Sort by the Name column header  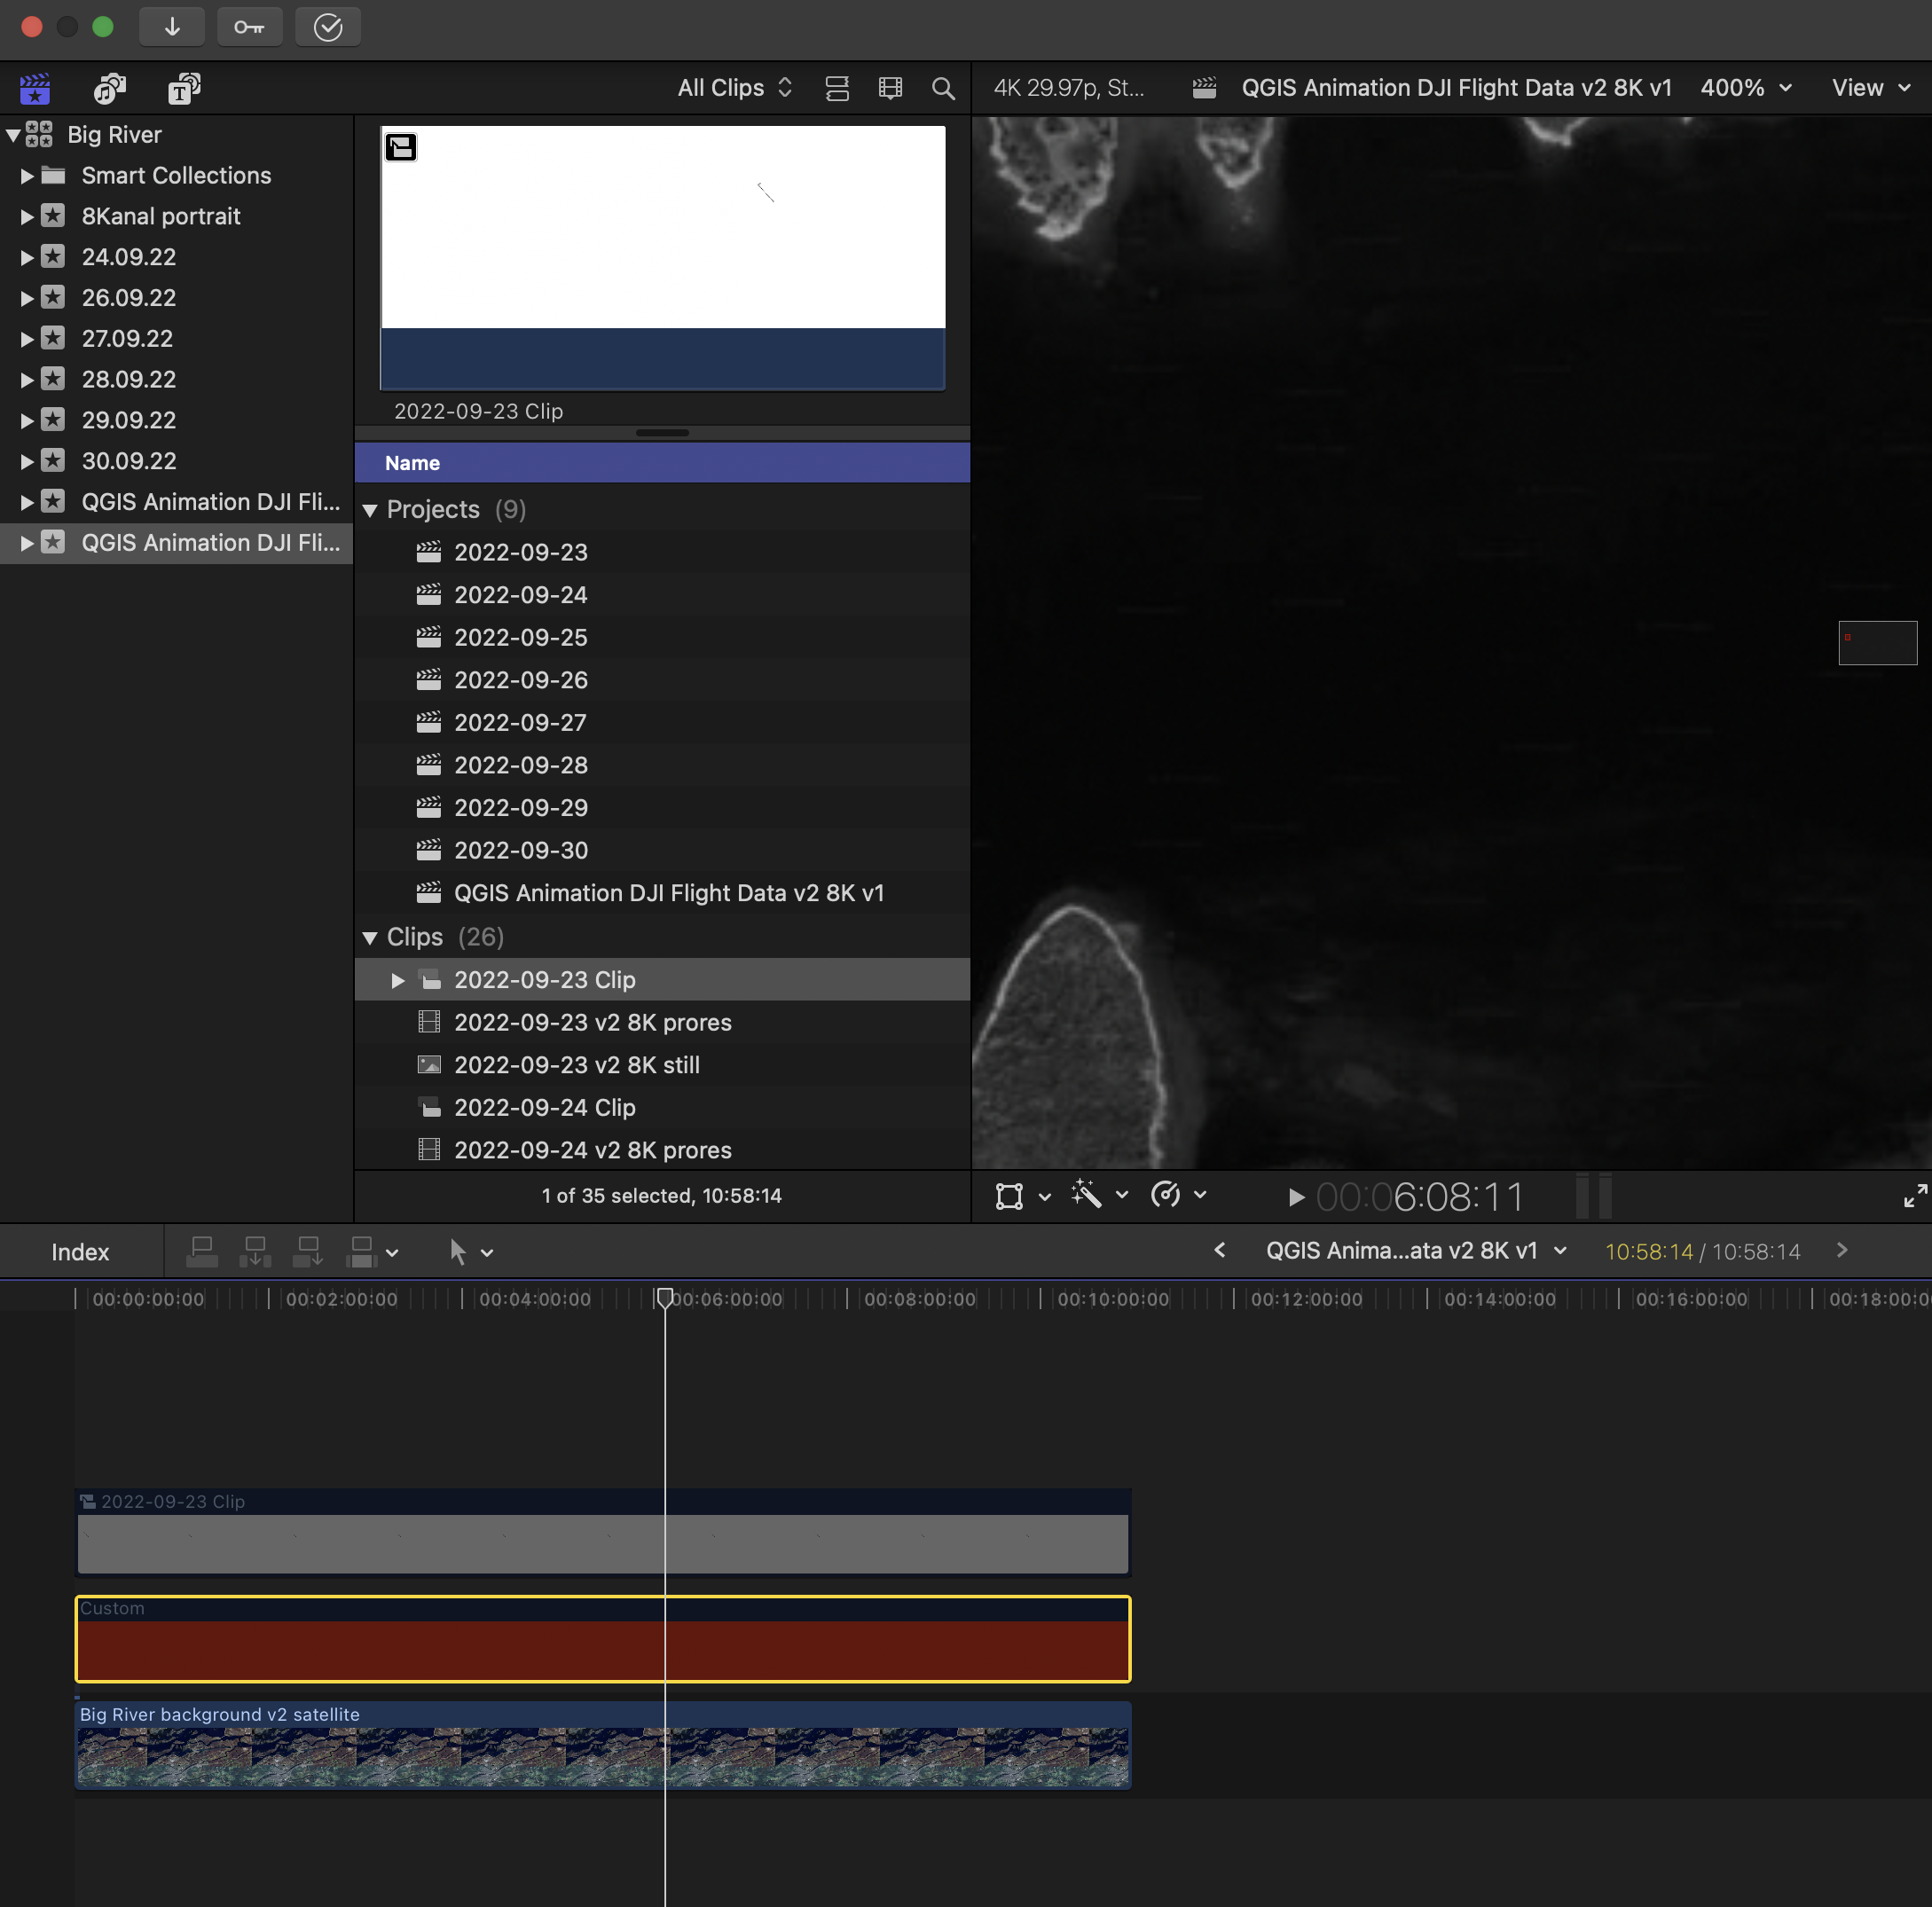point(412,463)
